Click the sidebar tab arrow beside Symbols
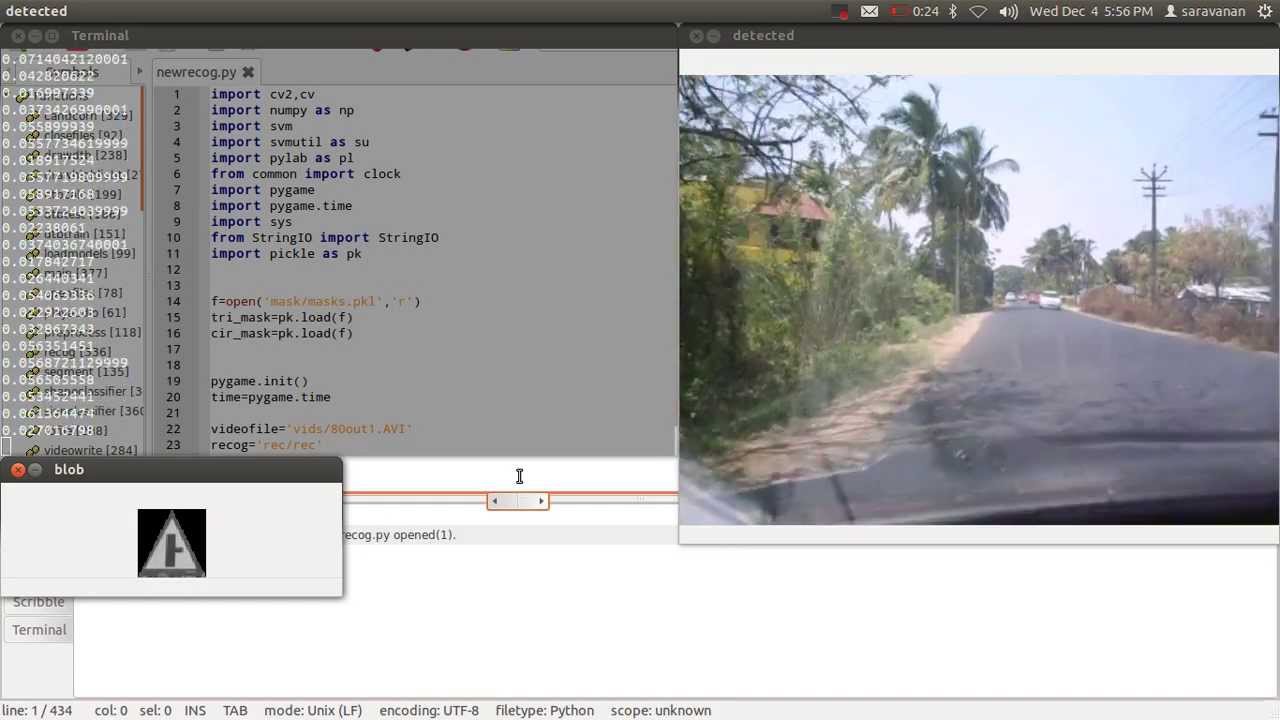 [139, 71]
